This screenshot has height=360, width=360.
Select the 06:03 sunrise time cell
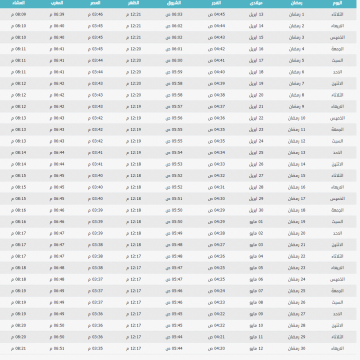click(174, 15)
